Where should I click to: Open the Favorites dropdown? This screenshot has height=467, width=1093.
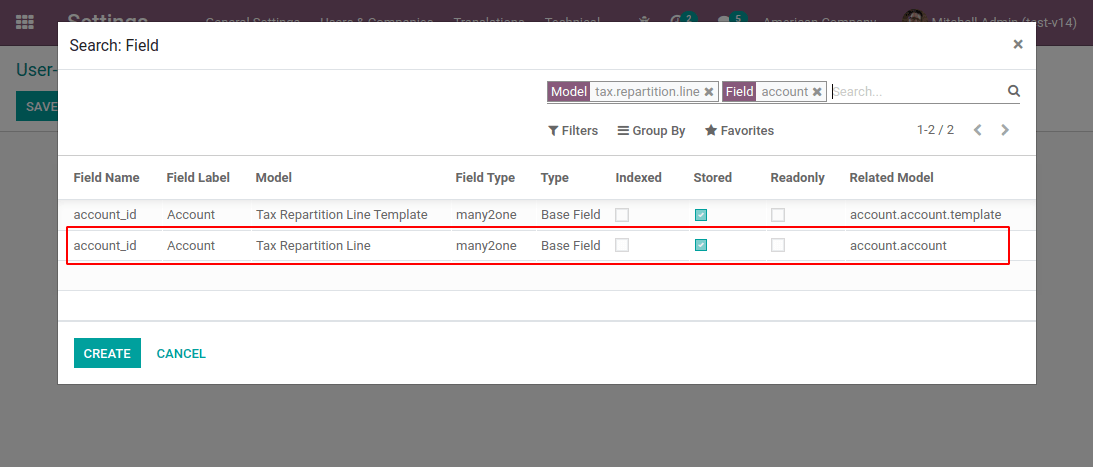(739, 131)
